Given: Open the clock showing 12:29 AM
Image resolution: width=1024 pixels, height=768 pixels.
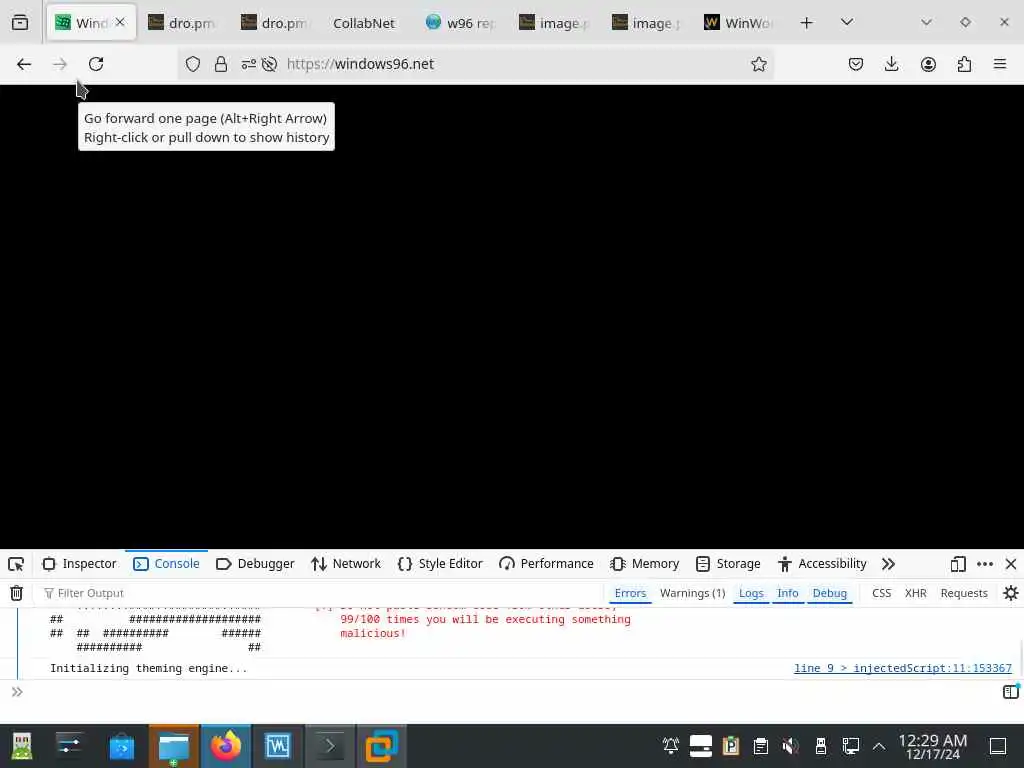Looking at the screenshot, I should click(933, 746).
